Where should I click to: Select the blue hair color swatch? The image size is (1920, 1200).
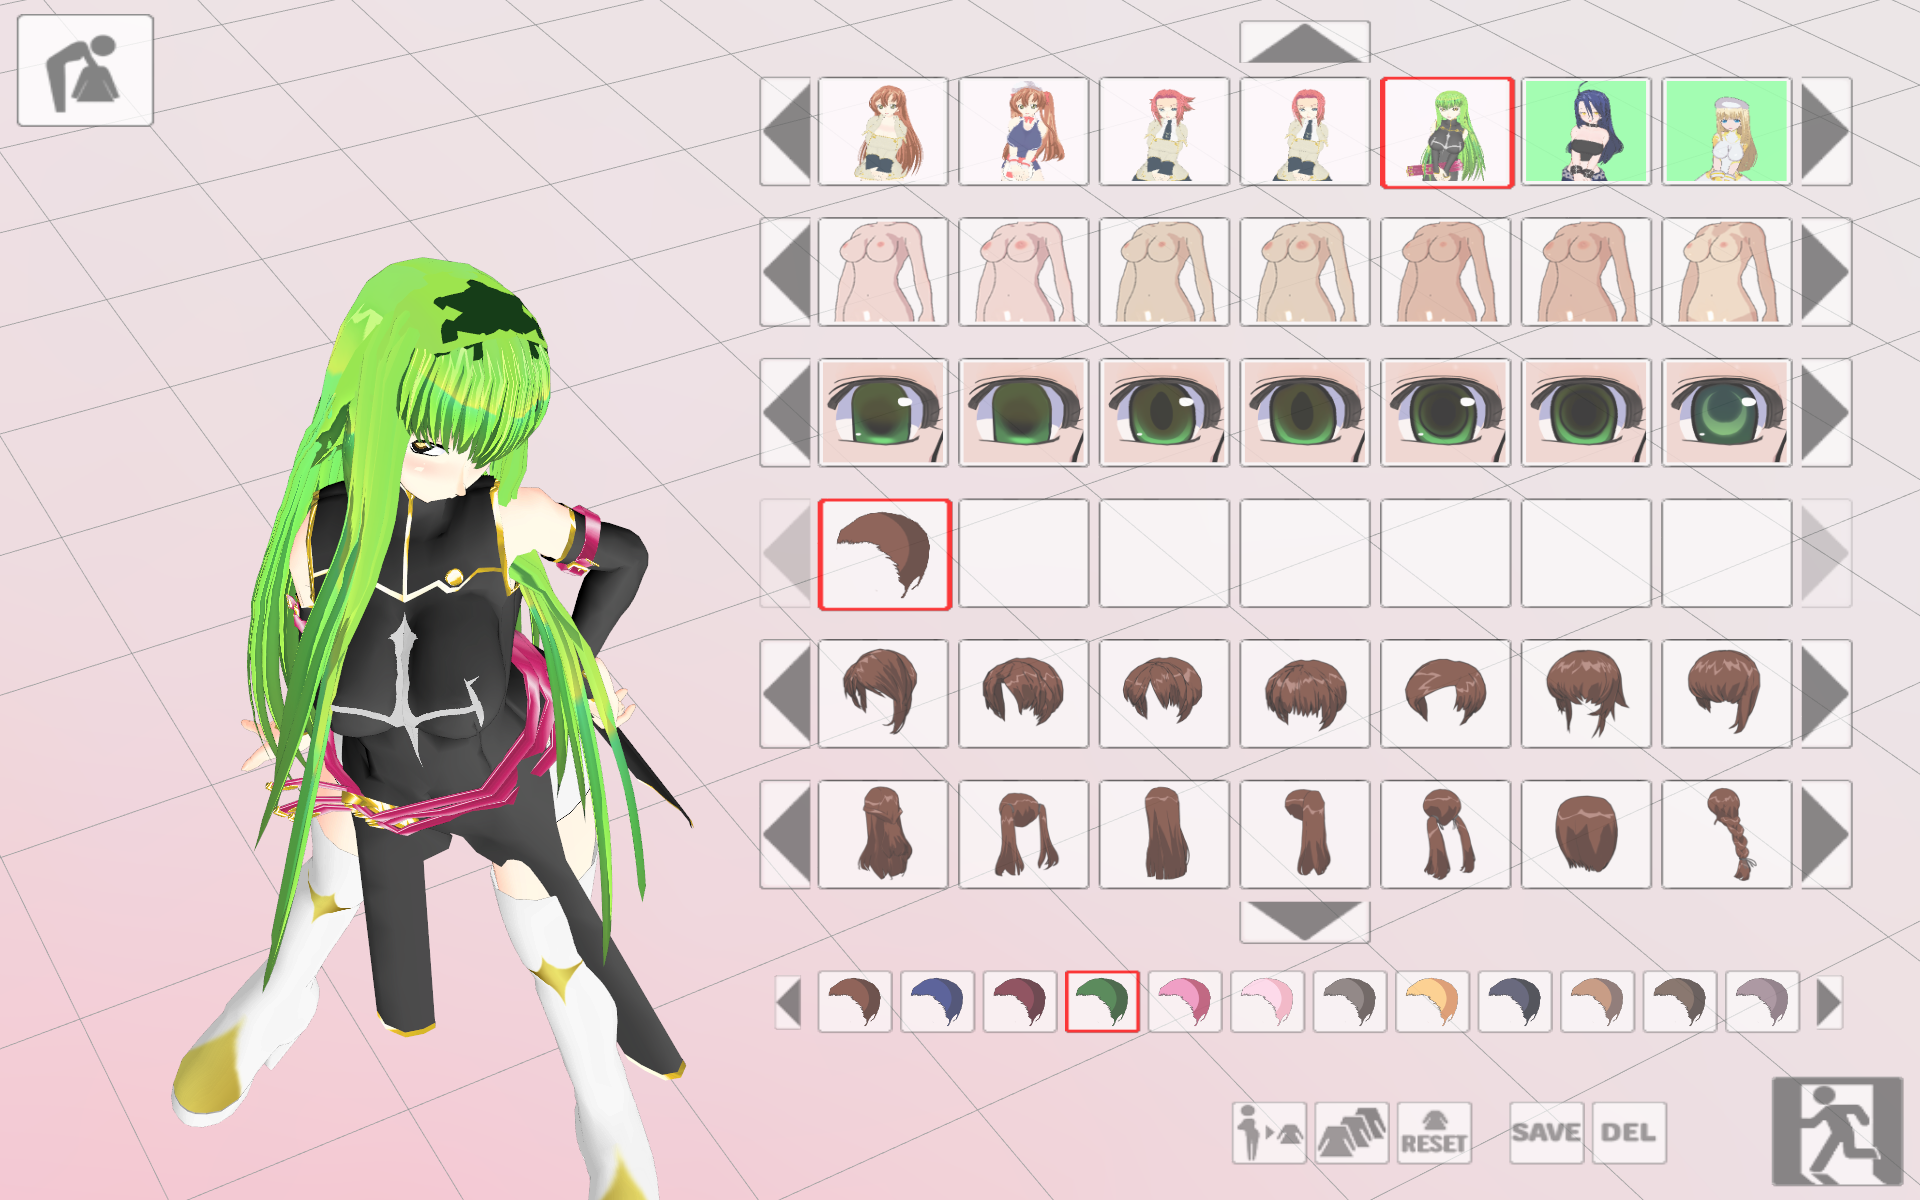pyautogui.click(x=937, y=1001)
